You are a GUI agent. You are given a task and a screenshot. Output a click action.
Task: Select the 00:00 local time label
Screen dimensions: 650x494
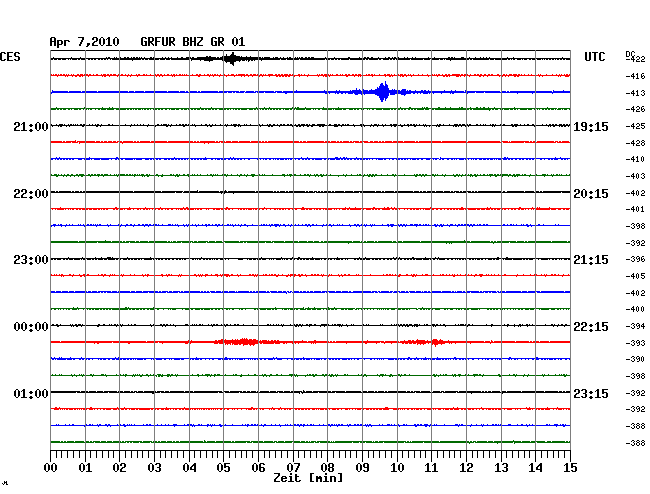click(31, 327)
